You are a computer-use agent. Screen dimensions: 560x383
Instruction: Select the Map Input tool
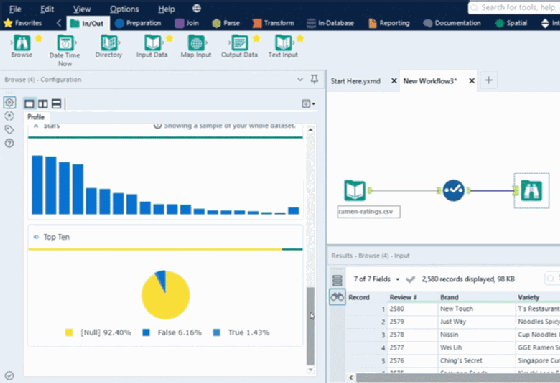pos(196,46)
